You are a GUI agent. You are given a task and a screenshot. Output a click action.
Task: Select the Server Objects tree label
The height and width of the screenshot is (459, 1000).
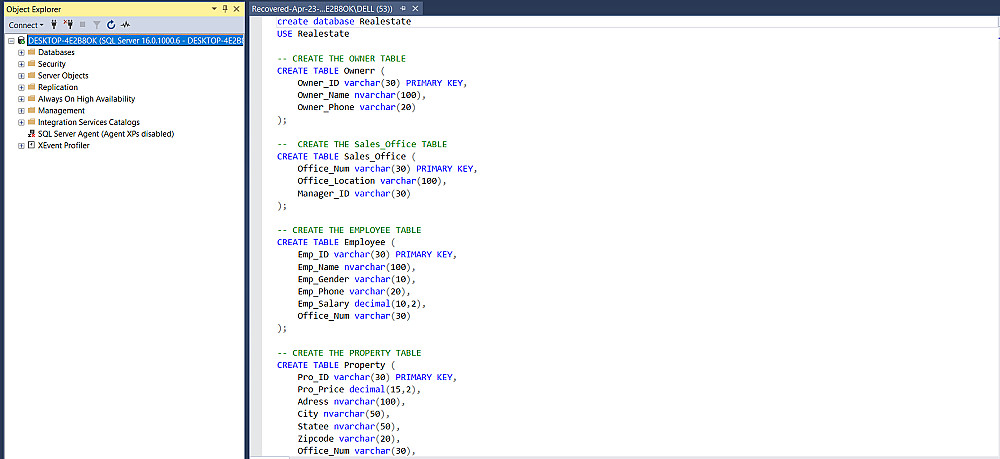coord(63,76)
